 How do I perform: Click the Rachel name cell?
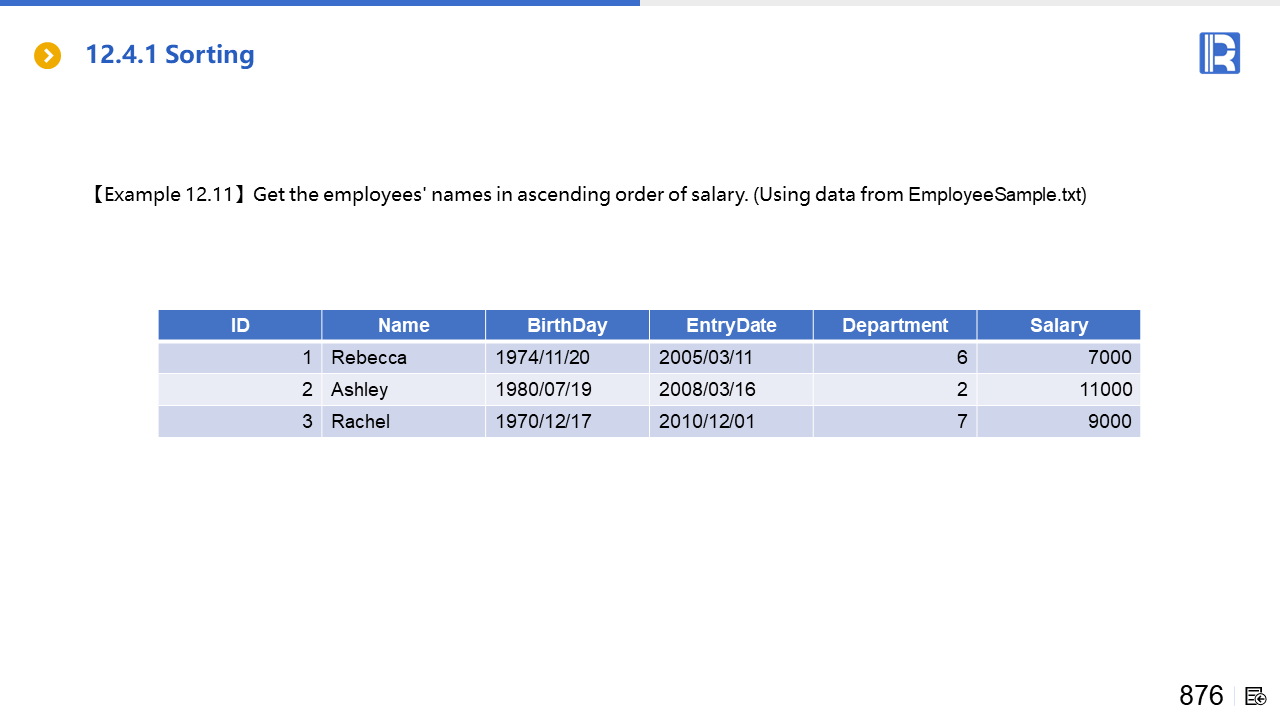point(361,421)
